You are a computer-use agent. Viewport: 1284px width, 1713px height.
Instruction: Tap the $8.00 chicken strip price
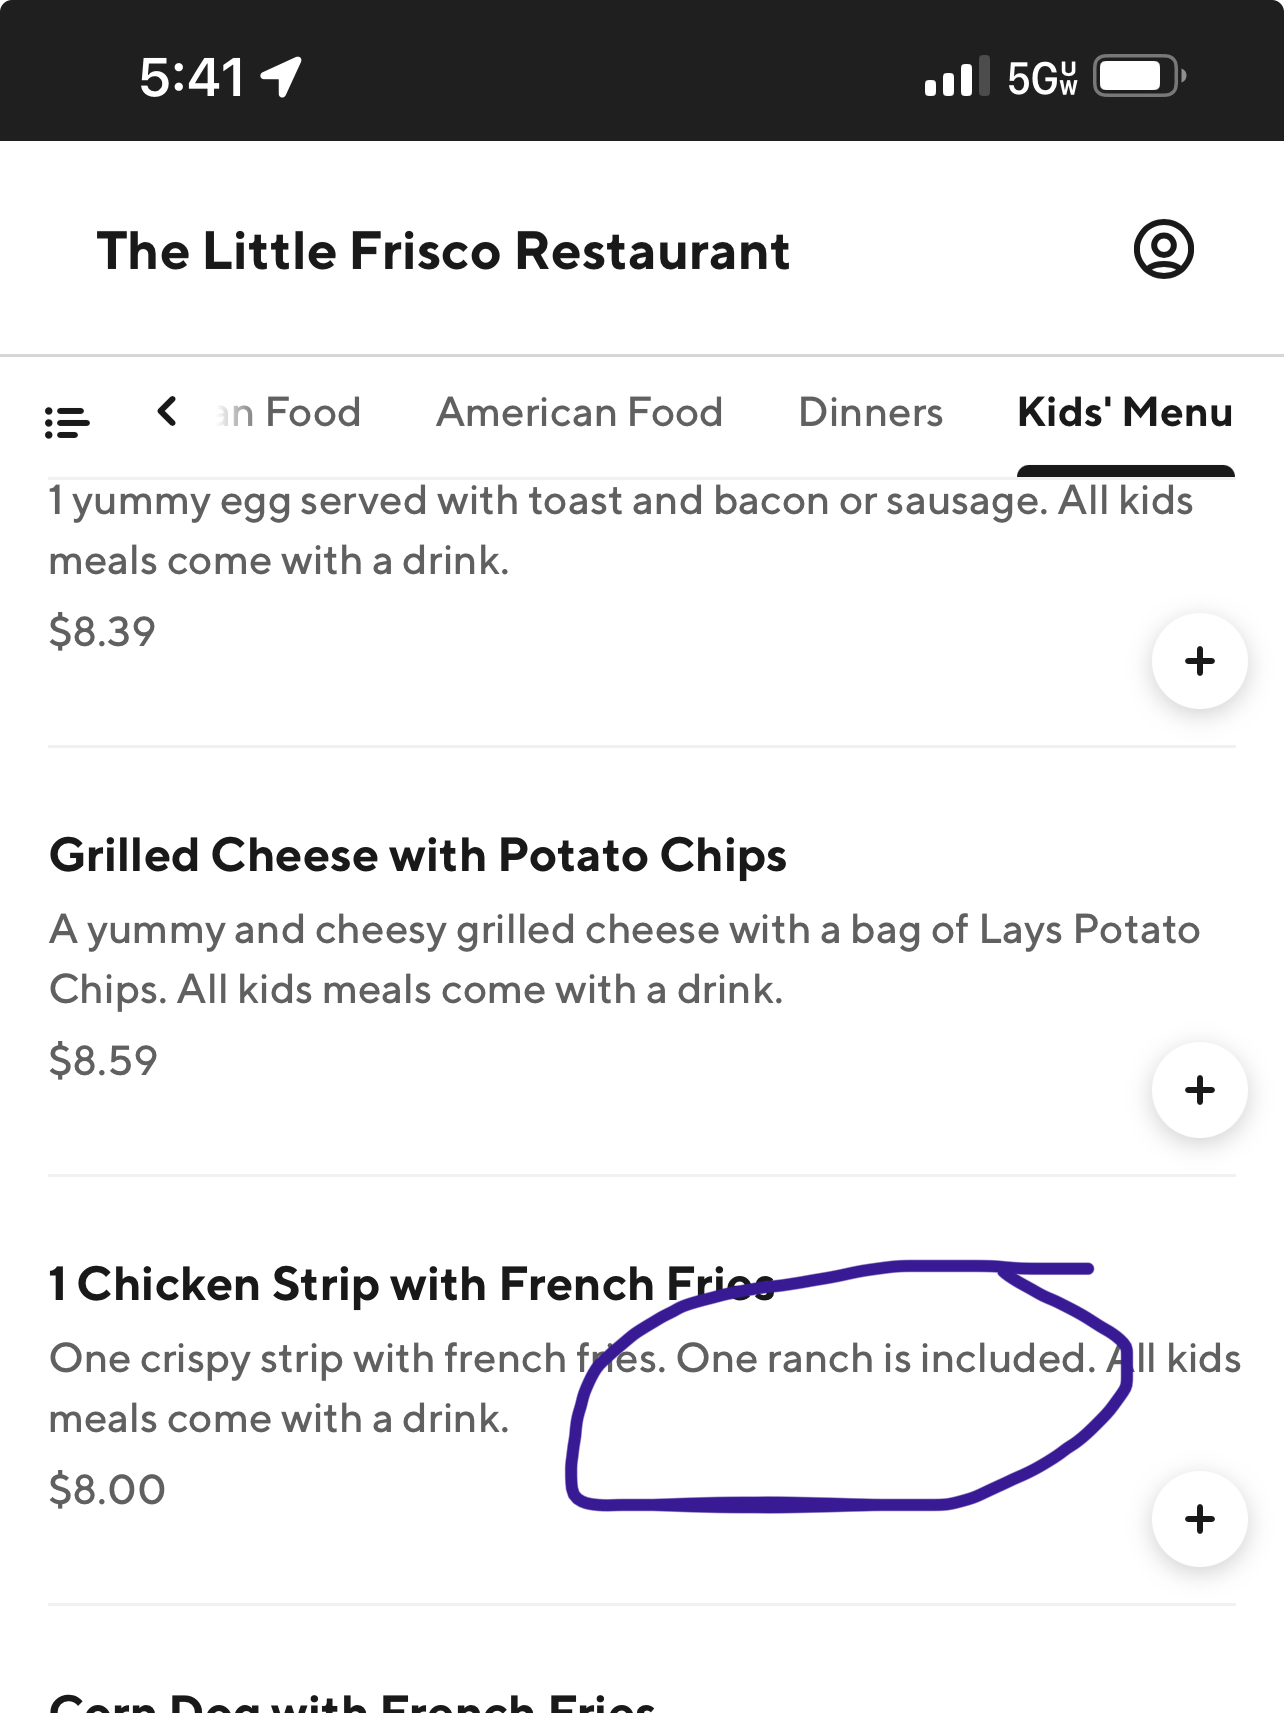(107, 1490)
